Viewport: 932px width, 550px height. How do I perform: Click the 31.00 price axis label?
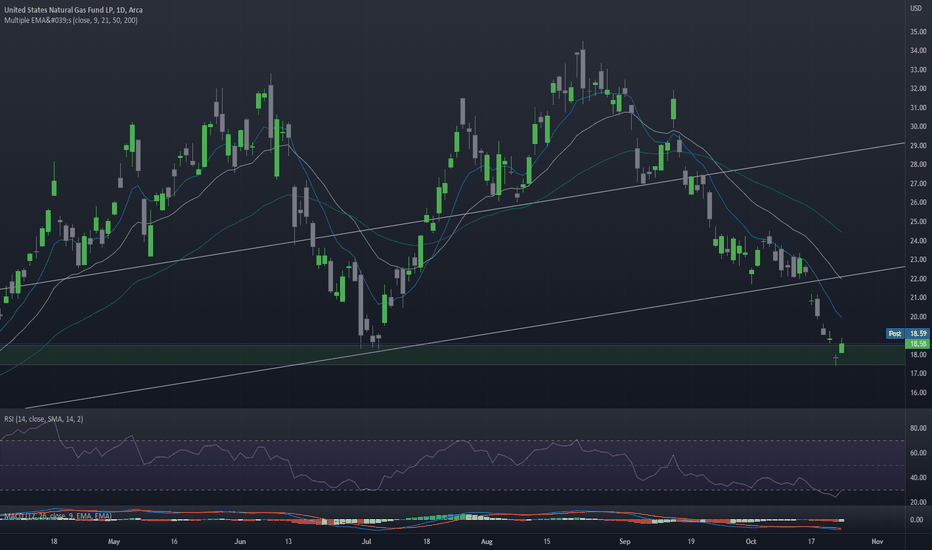point(918,108)
